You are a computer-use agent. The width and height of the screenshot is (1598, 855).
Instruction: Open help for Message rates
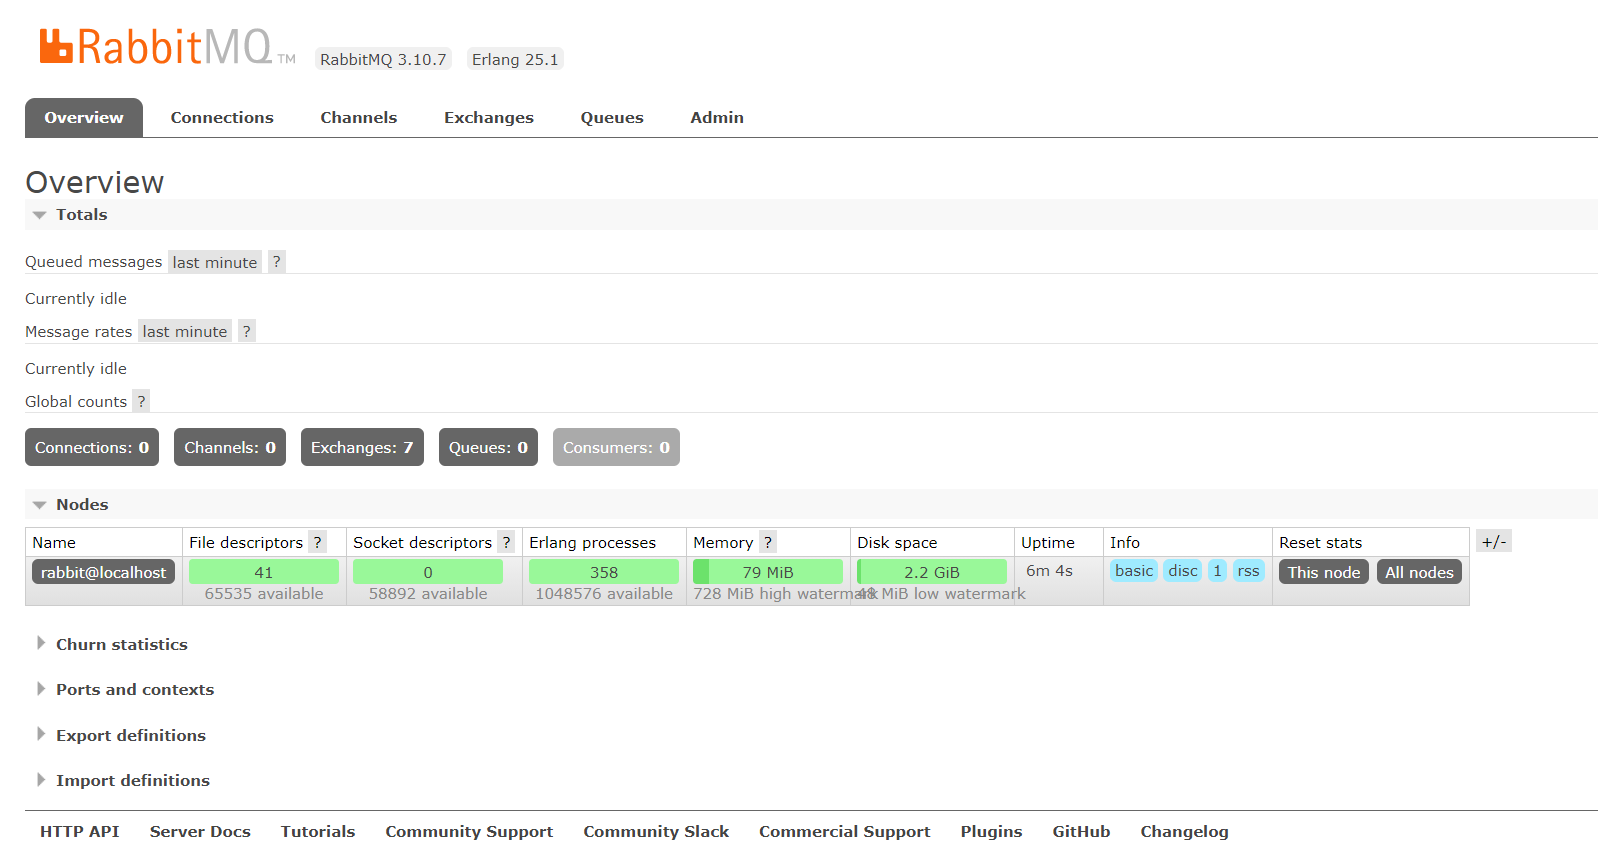[x=247, y=331]
